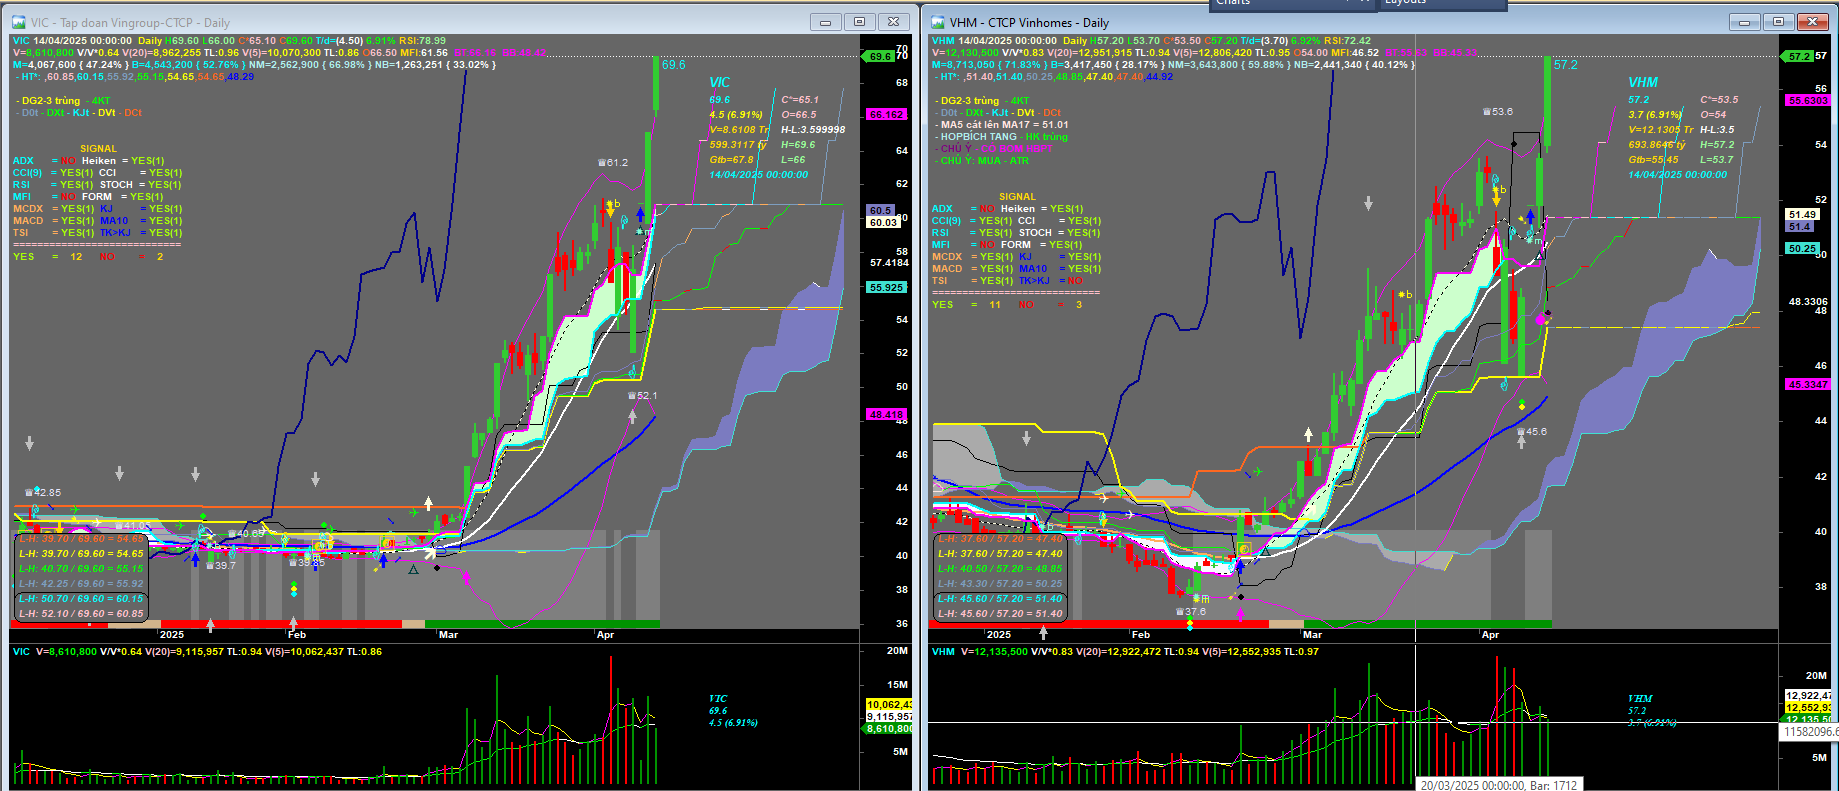The image size is (1839, 791).
Task: Click the 57.4184 value on VIC price axis
Action: pyautogui.click(x=889, y=263)
